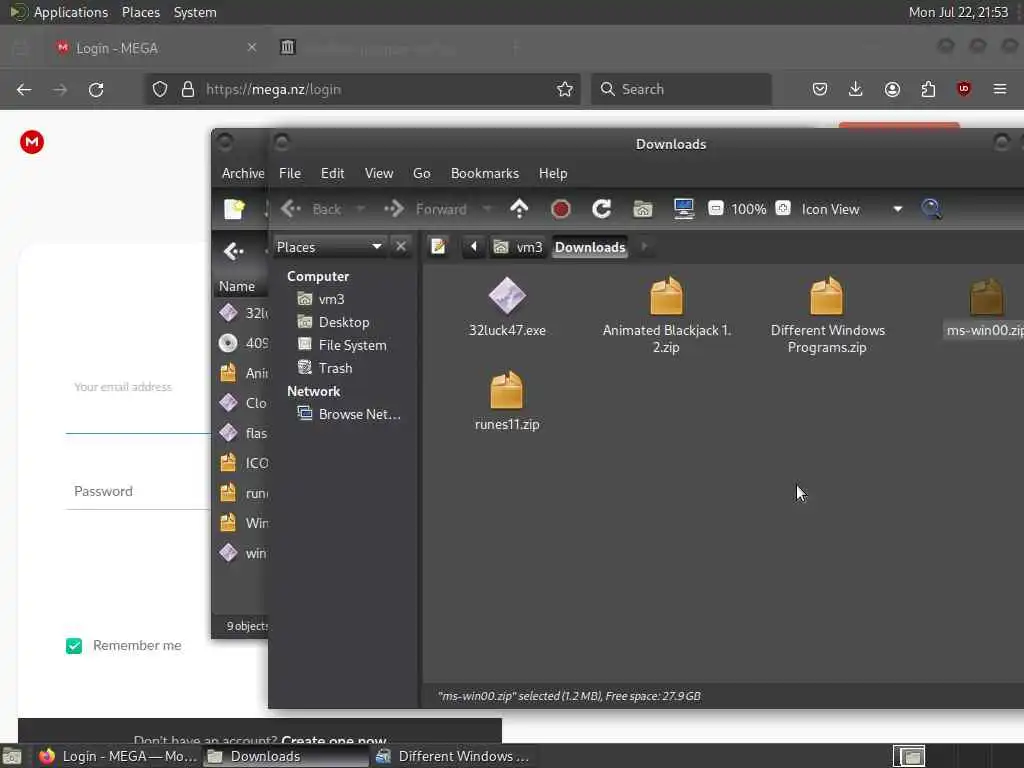Open the Places side pane dropdown

point(330,247)
